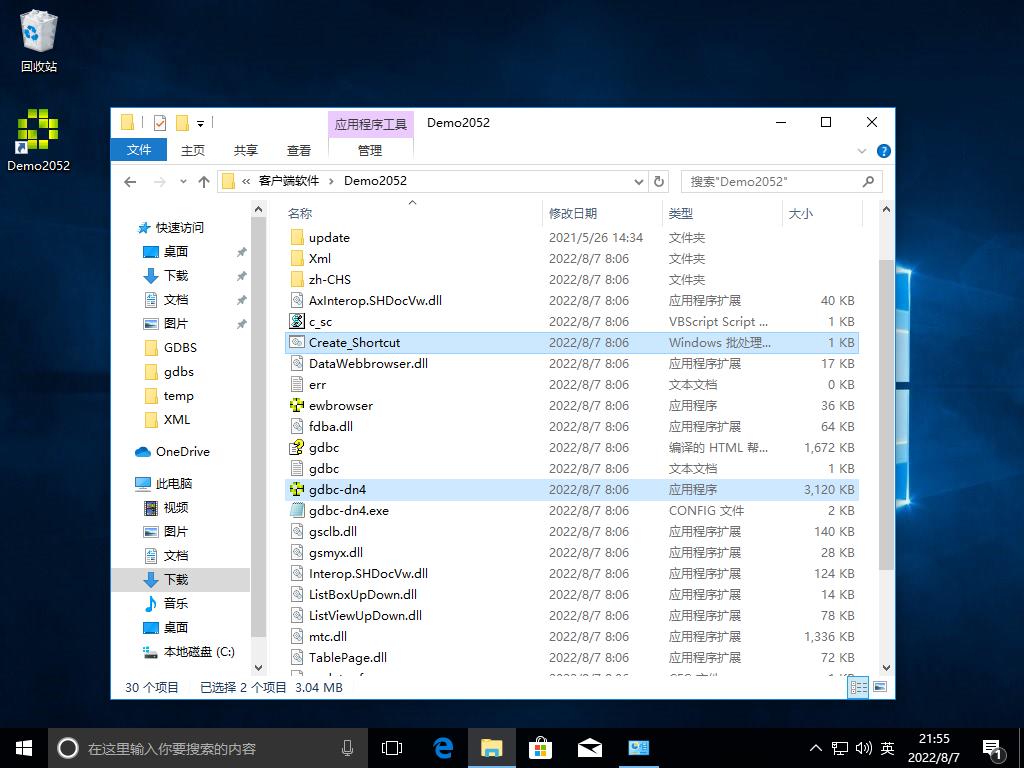The height and width of the screenshot is (768, 1024).
Task: Expand the address bar history dropdown
Action: [639, 182]
